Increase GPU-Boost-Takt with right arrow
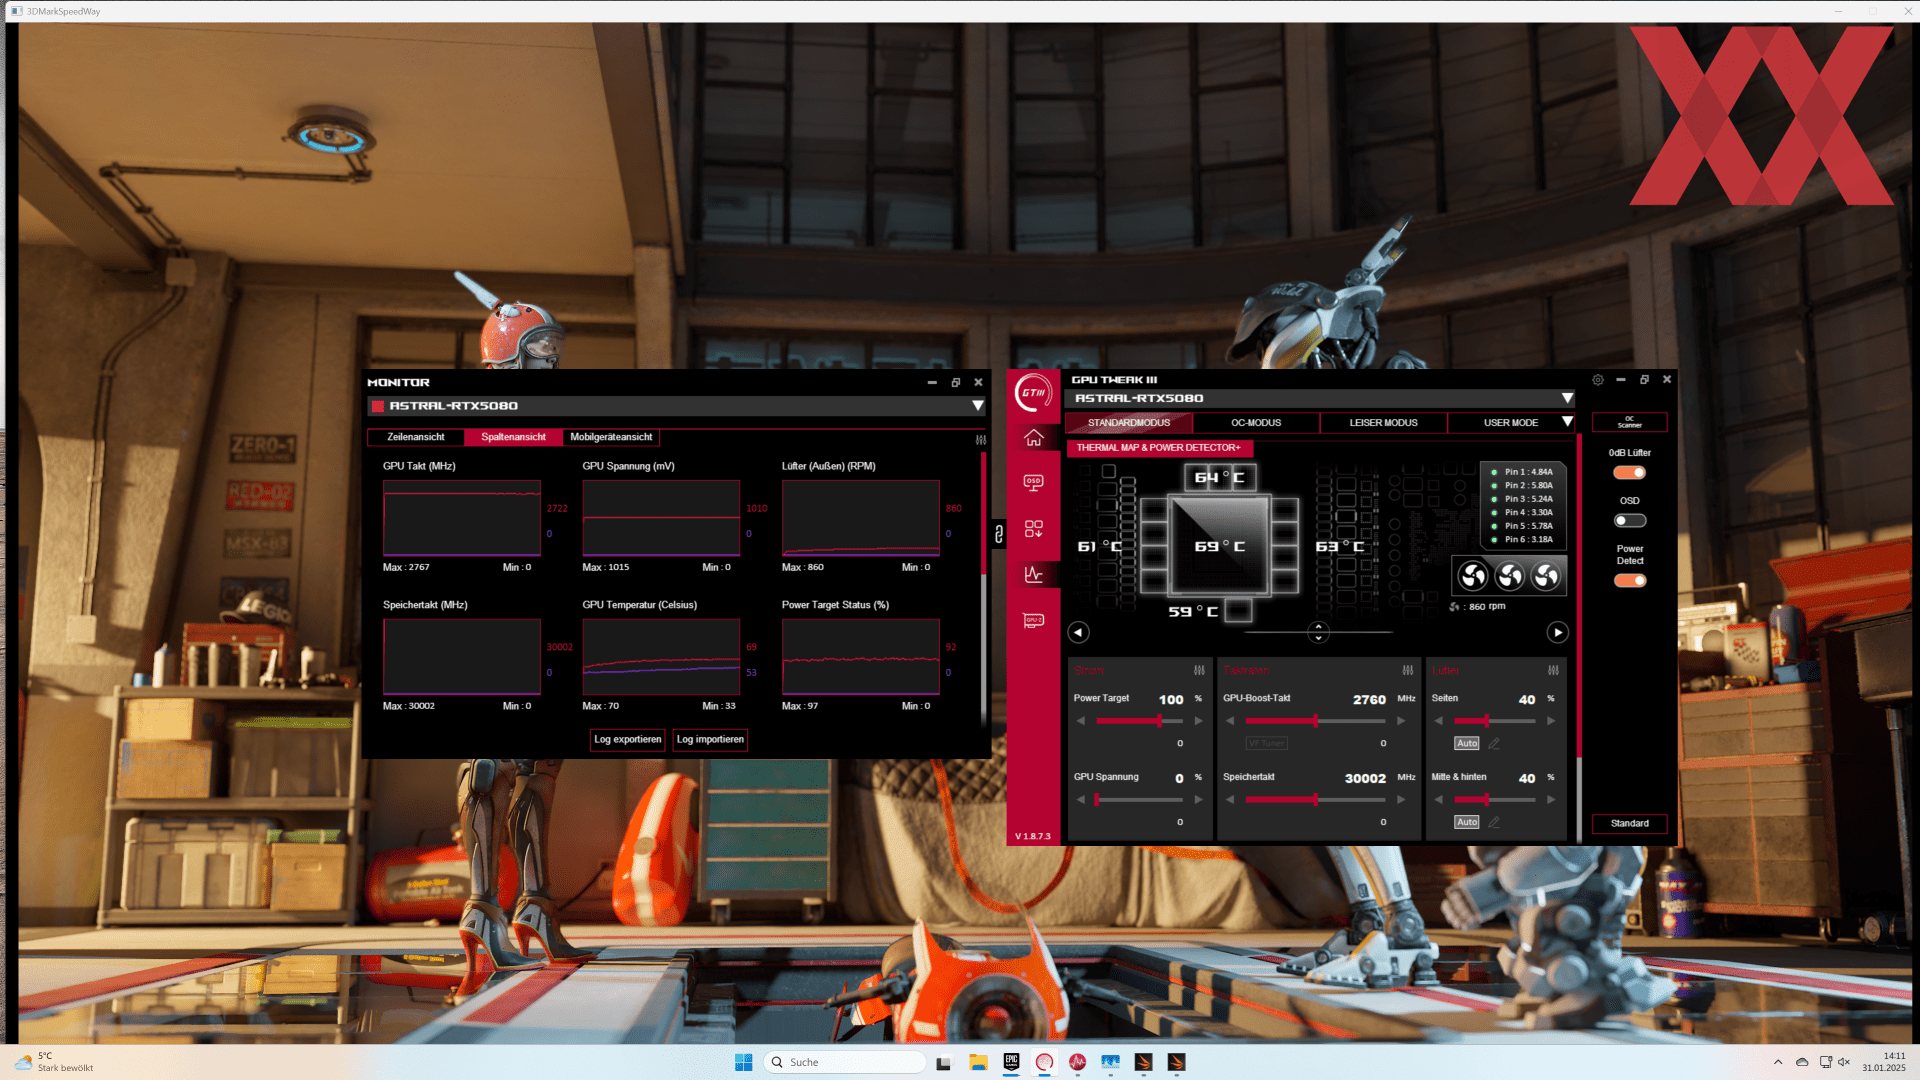The image size is (1920, 1080). point(1401,721)
